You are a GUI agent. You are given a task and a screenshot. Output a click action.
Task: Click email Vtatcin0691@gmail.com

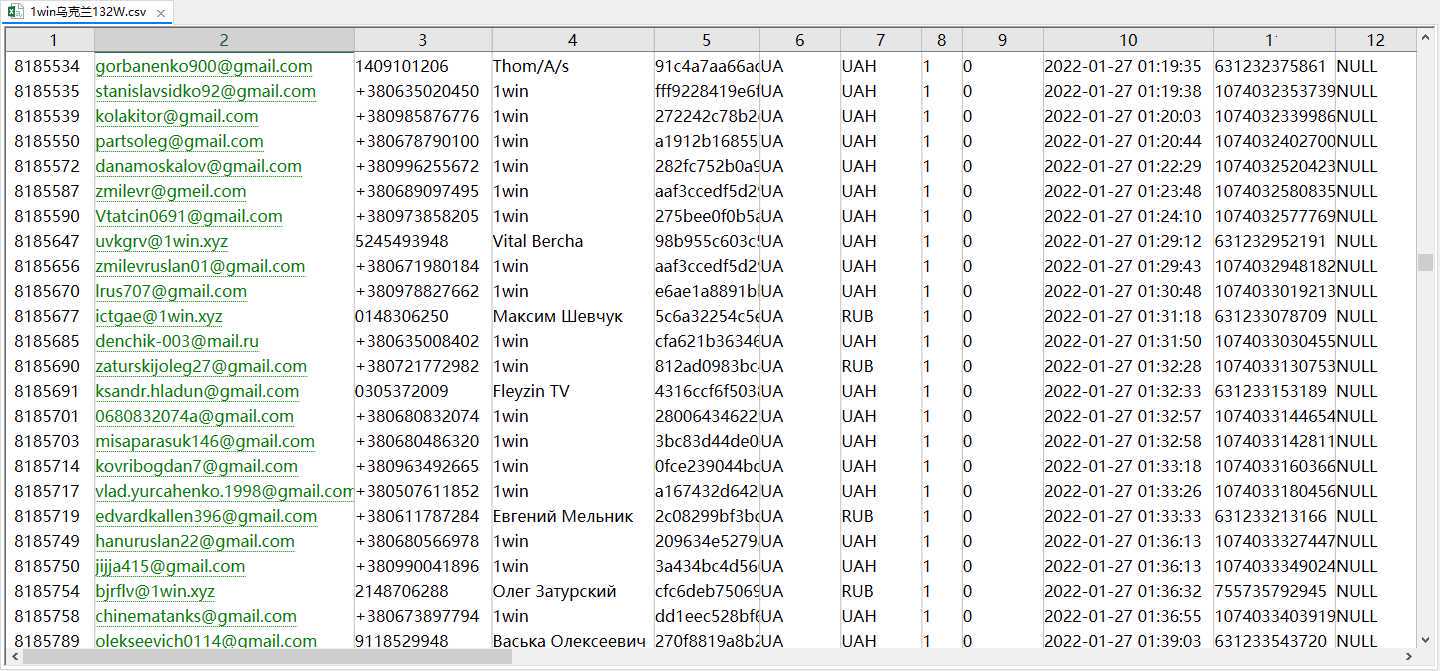[189, 216]
